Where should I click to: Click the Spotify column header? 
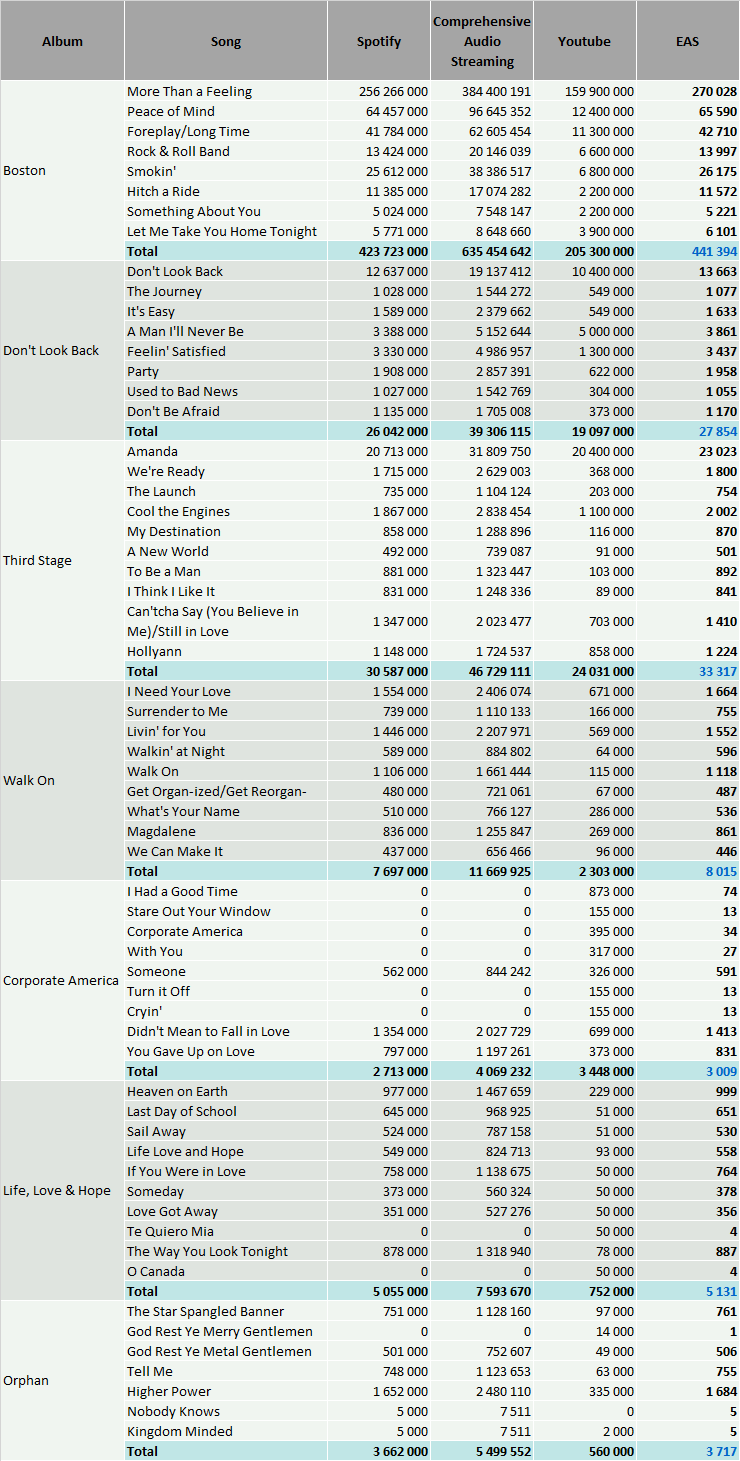pos(379,41)
